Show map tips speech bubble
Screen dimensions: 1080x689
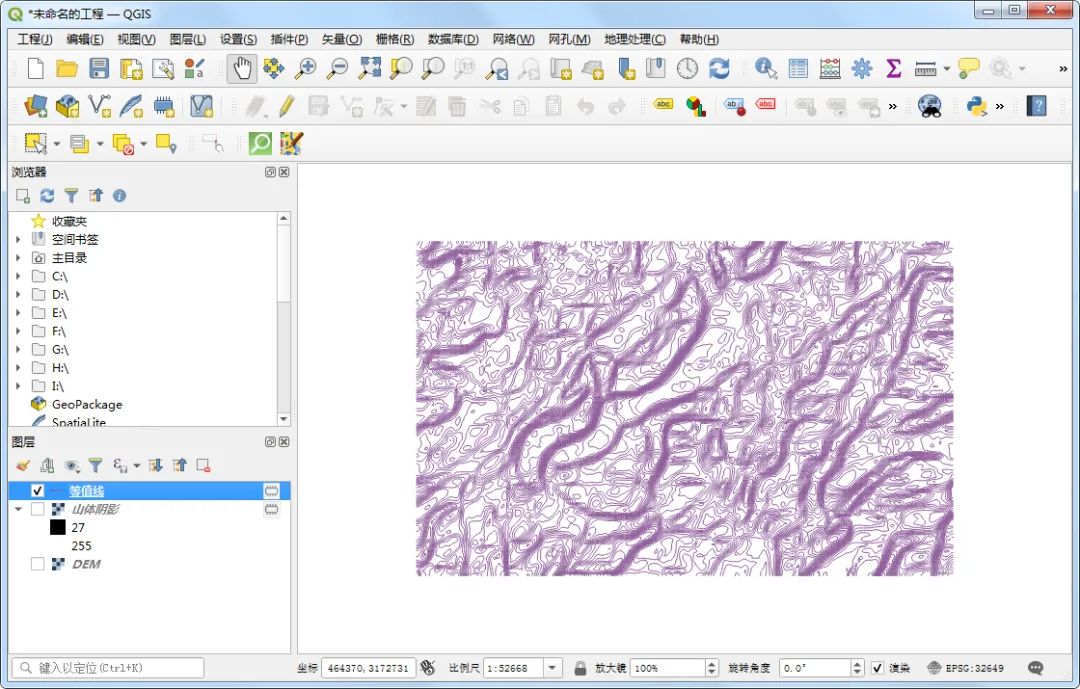coord(968,68)
